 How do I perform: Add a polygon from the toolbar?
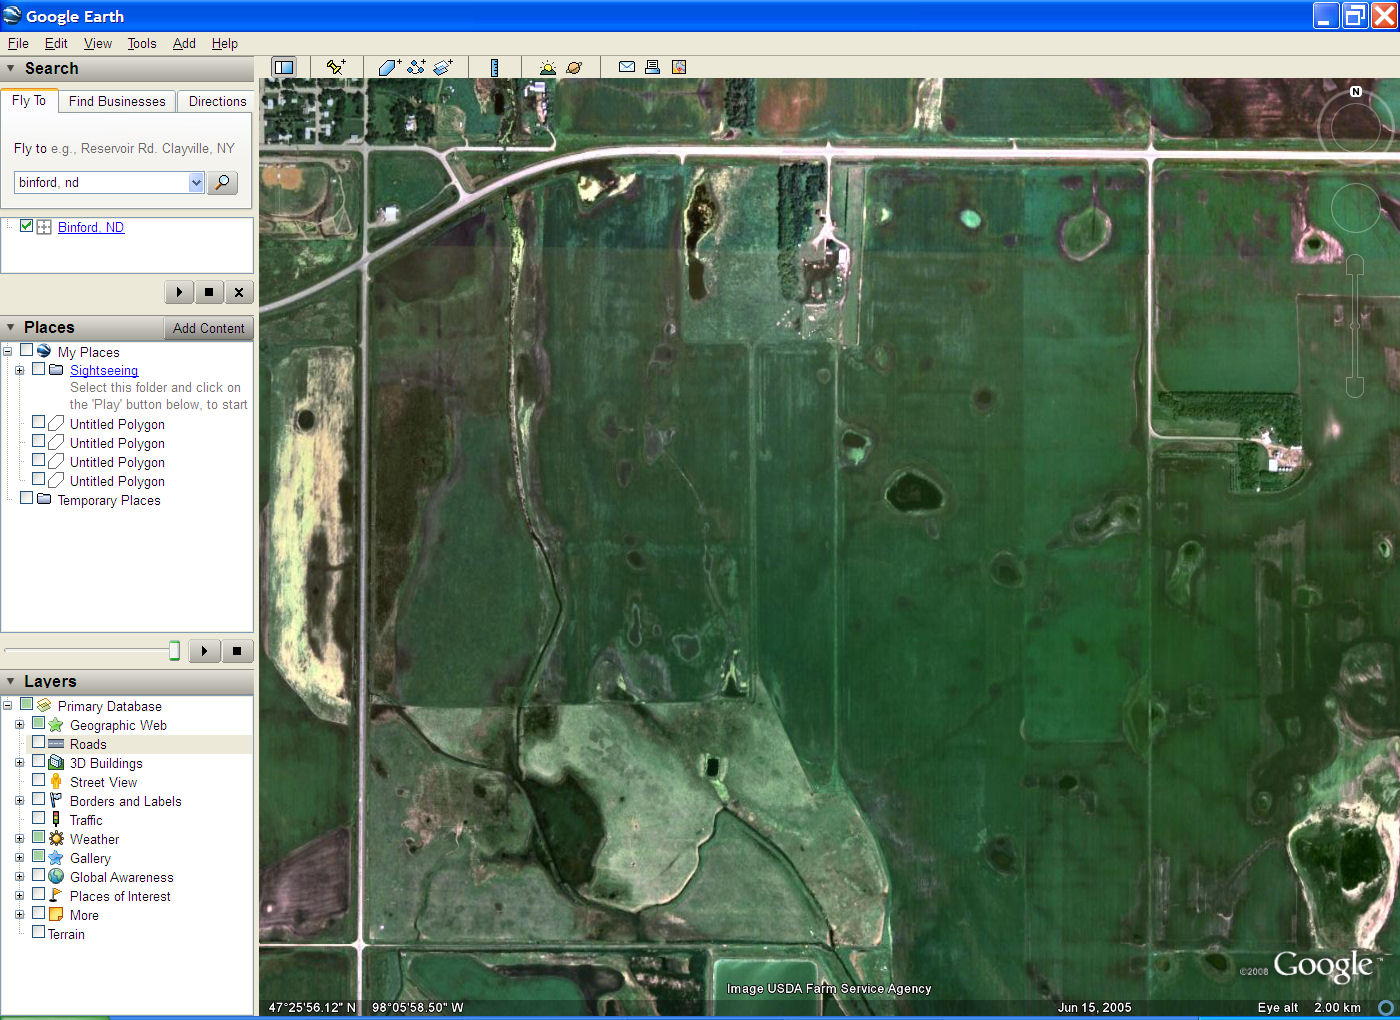(x=389, y=67)
